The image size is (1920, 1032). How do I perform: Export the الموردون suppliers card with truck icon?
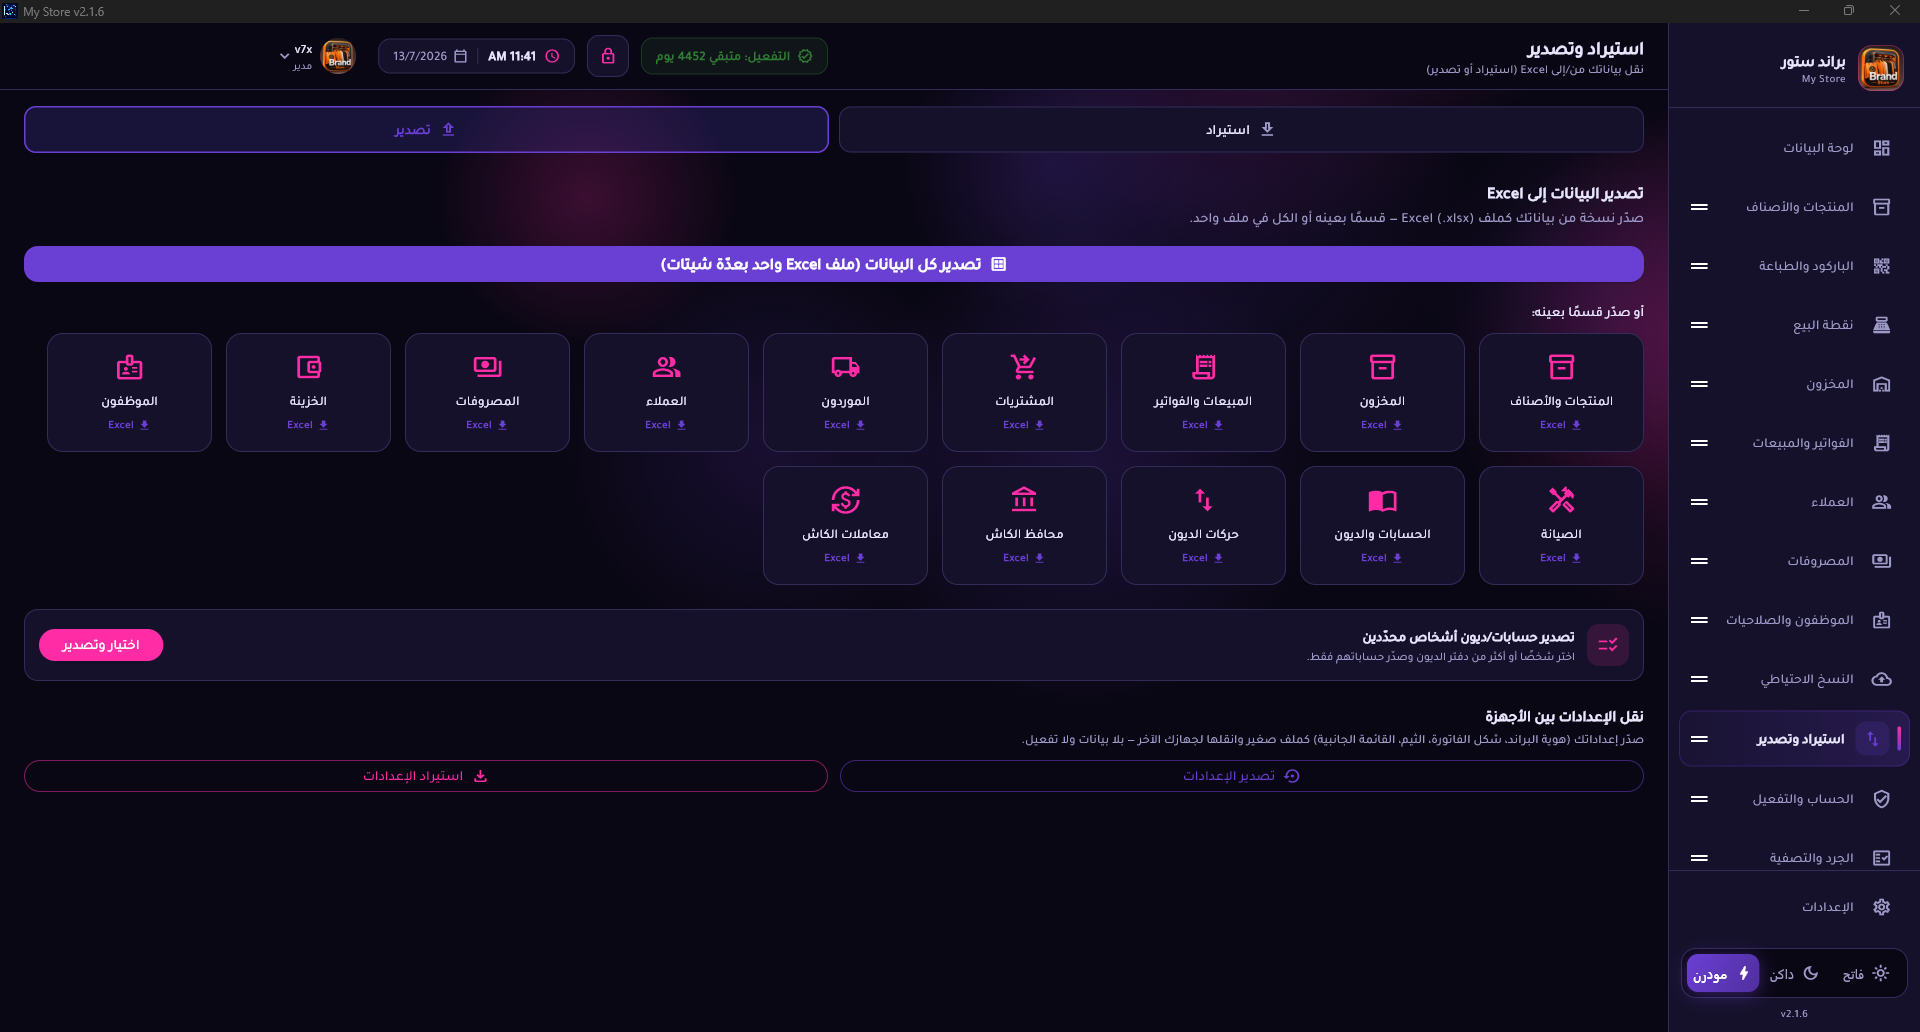coord(845,392)
